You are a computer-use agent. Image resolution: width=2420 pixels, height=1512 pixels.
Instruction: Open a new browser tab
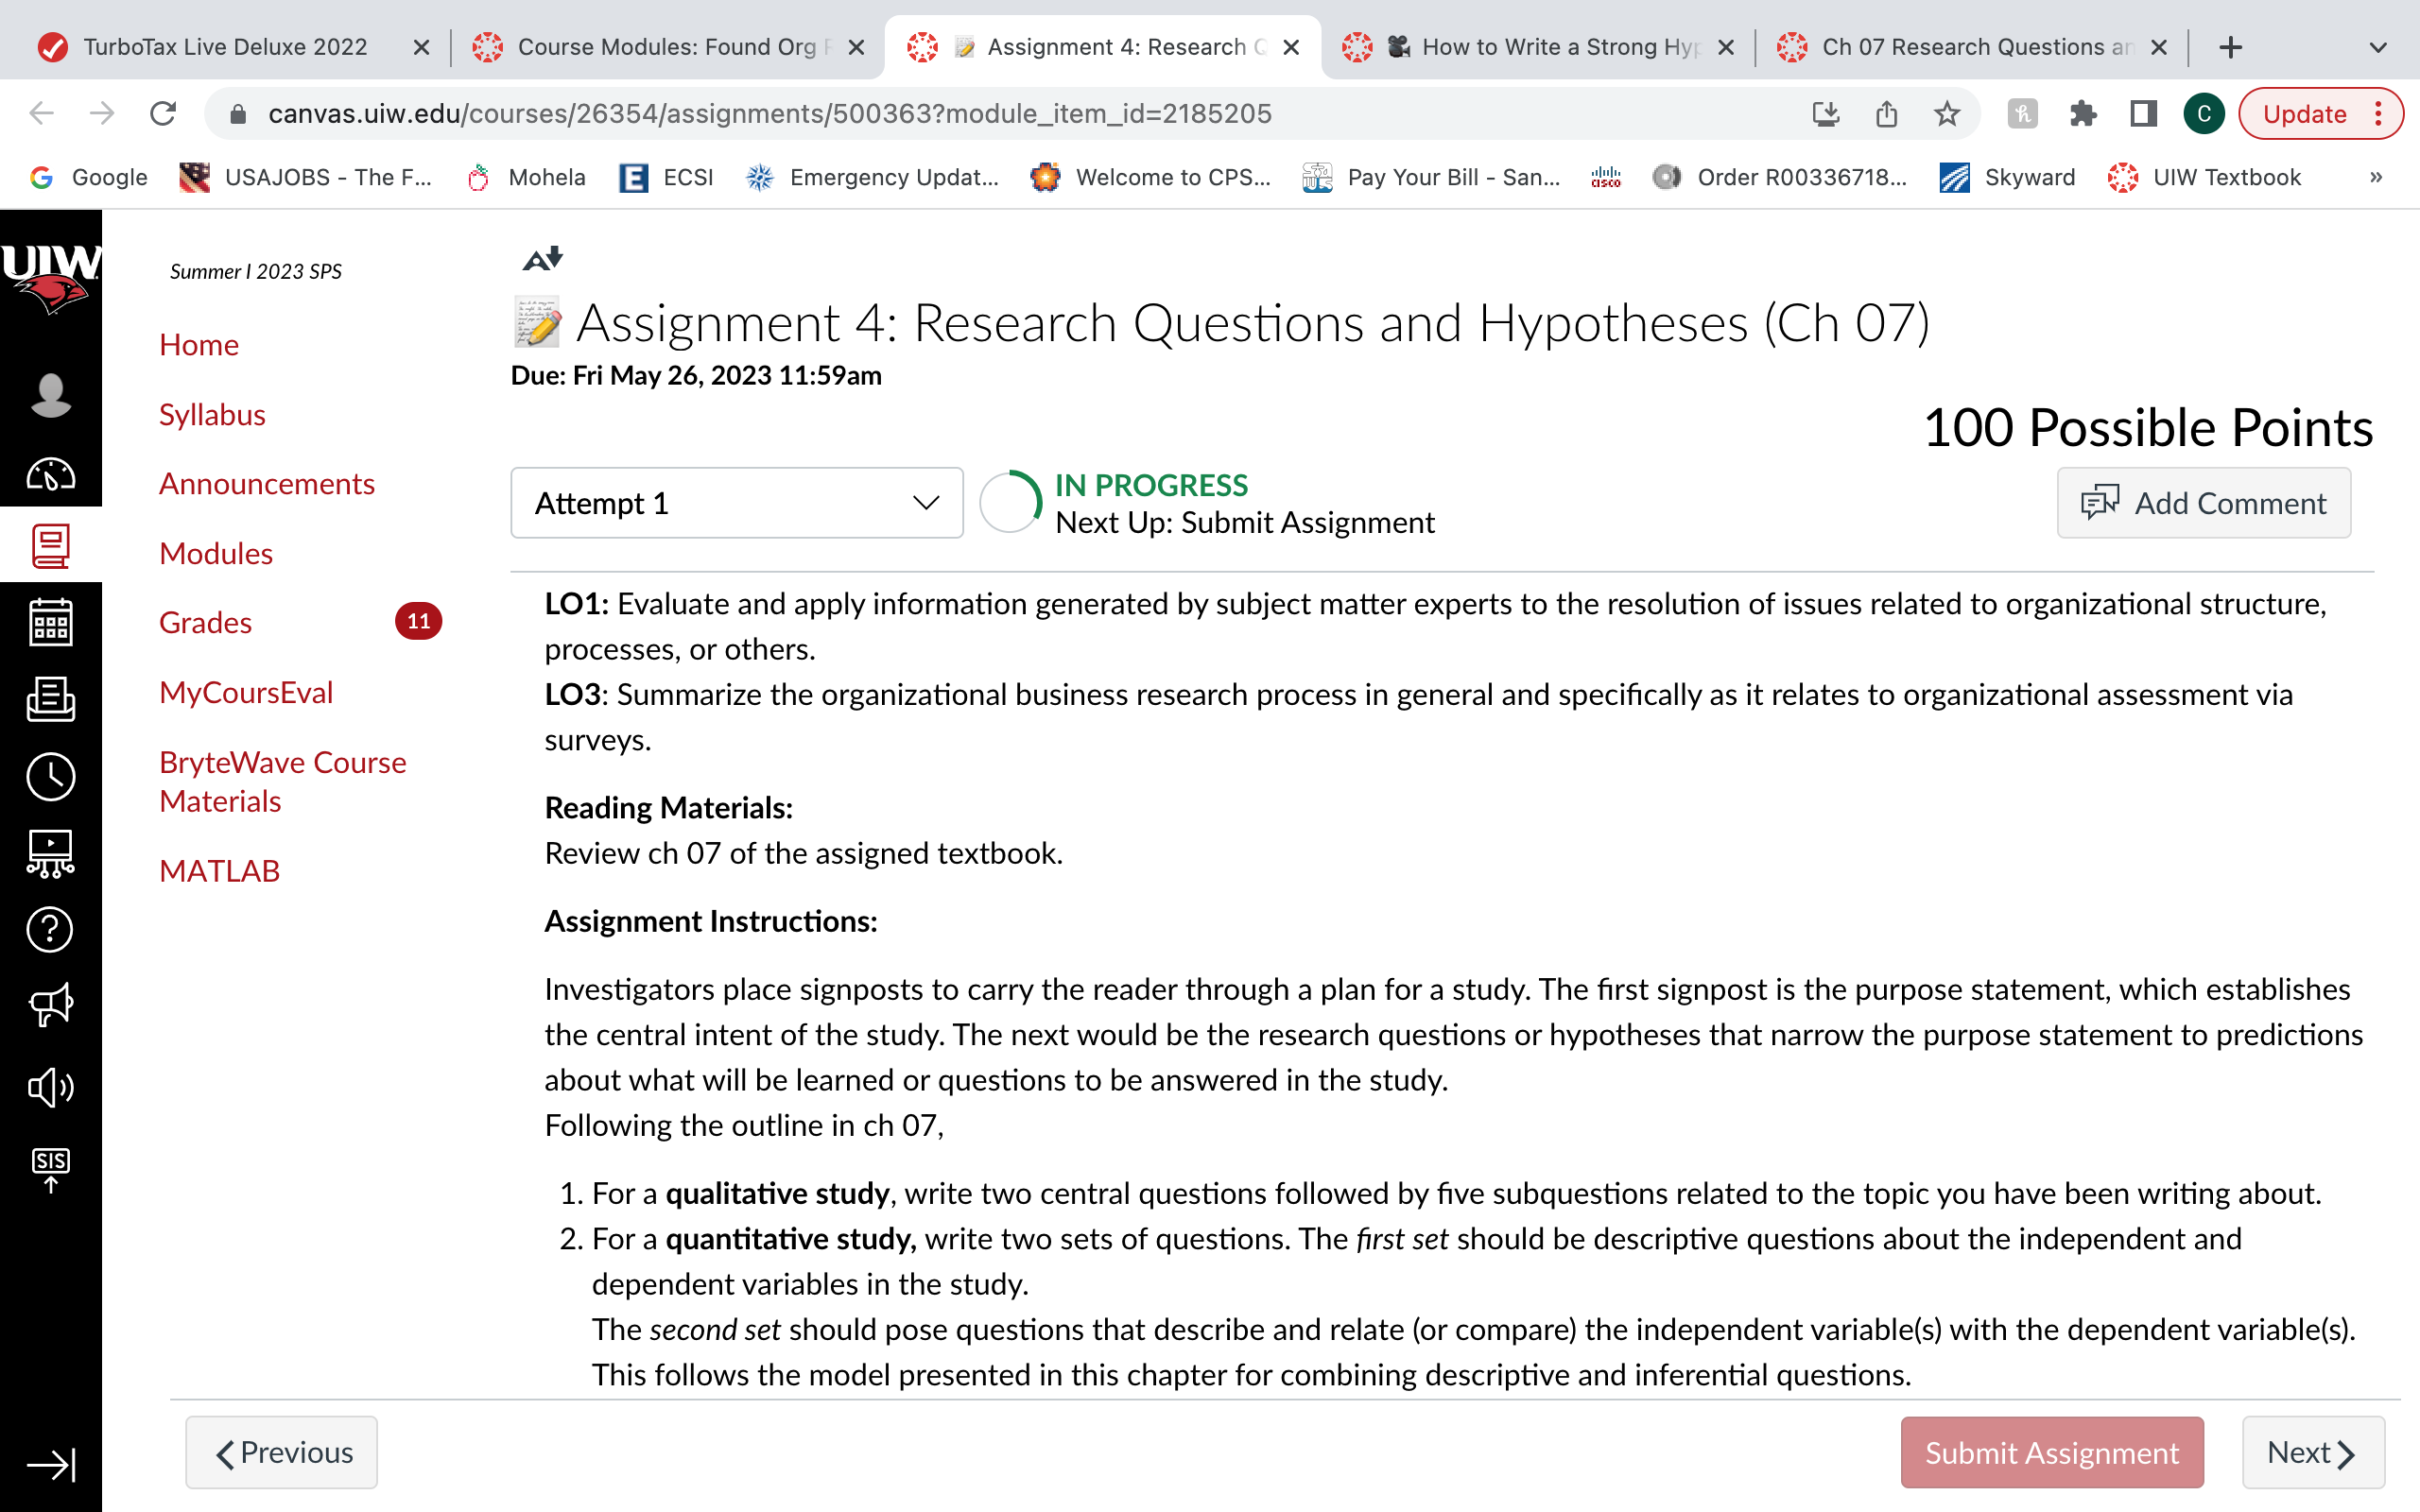pyautogui.click(x=2230, y=47)
